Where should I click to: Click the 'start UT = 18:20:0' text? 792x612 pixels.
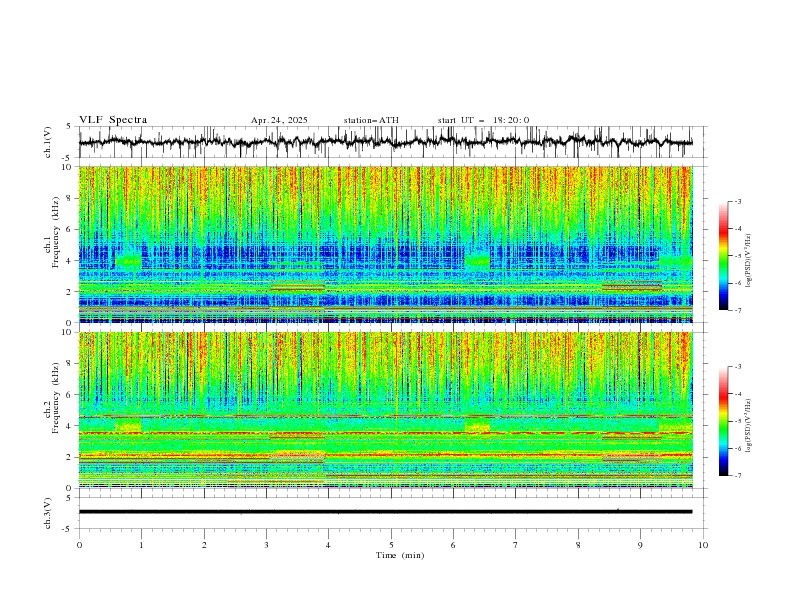[x=483, y=120]
